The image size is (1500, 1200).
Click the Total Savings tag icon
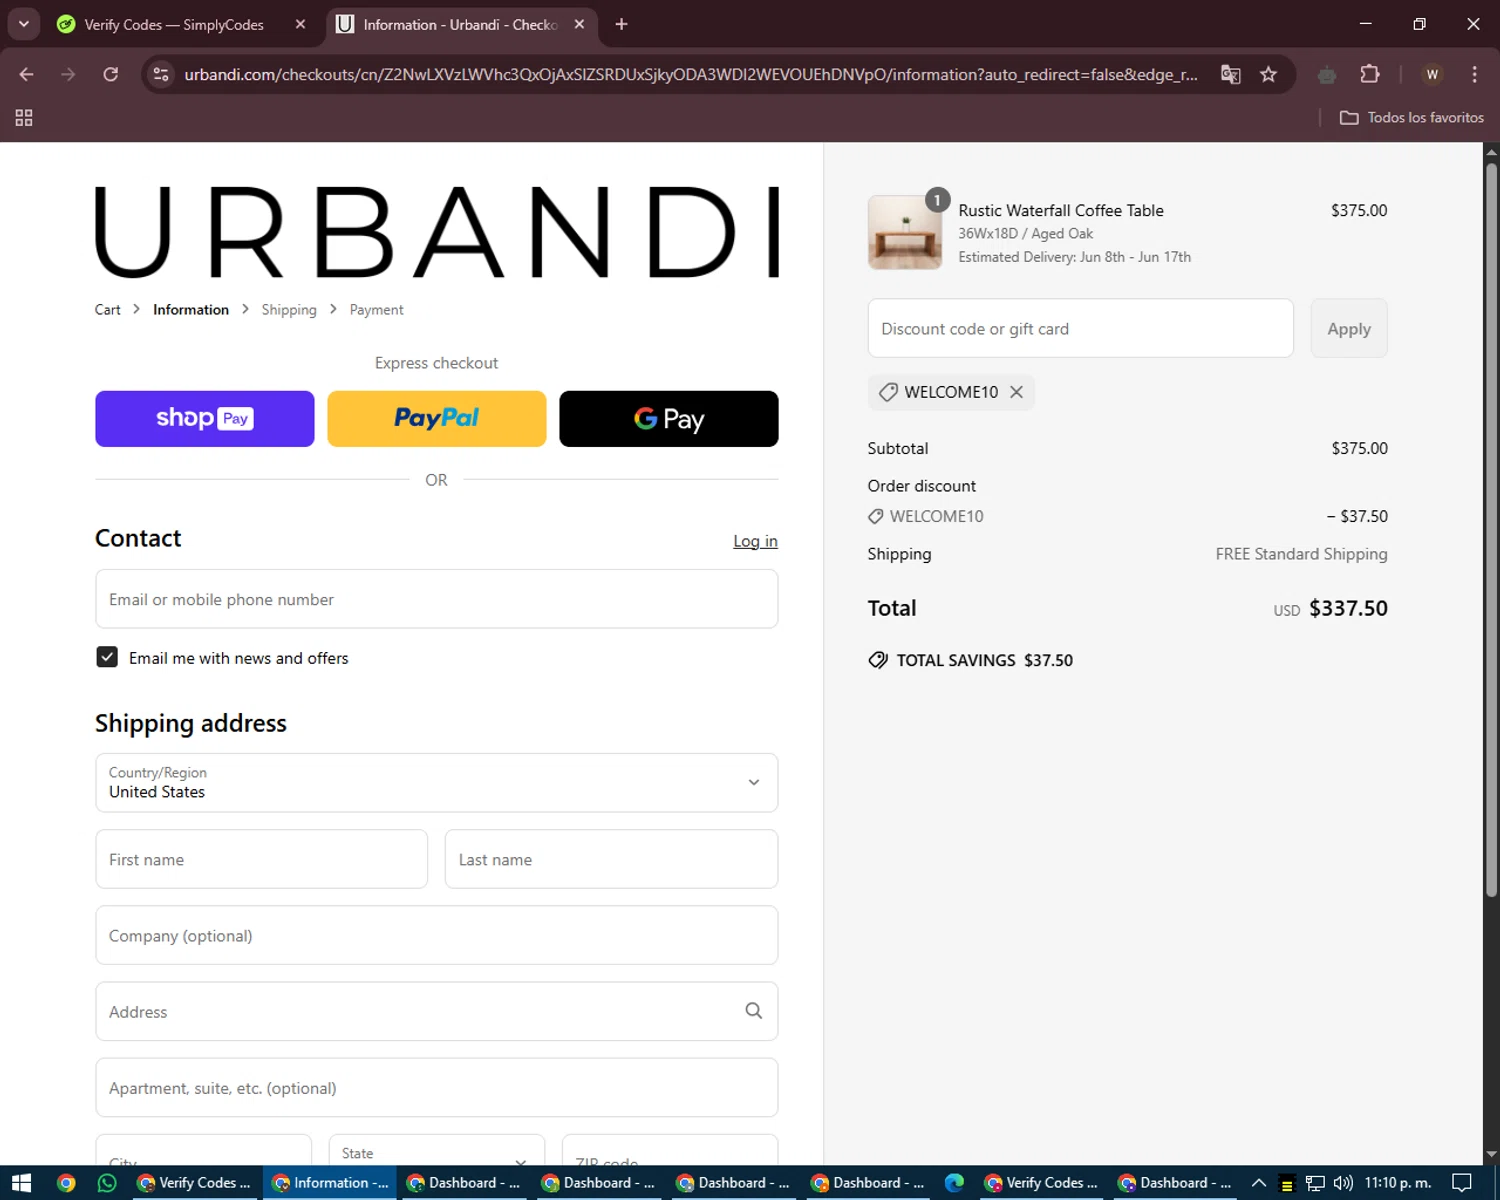pyautogui.click(x=878, y=660)
